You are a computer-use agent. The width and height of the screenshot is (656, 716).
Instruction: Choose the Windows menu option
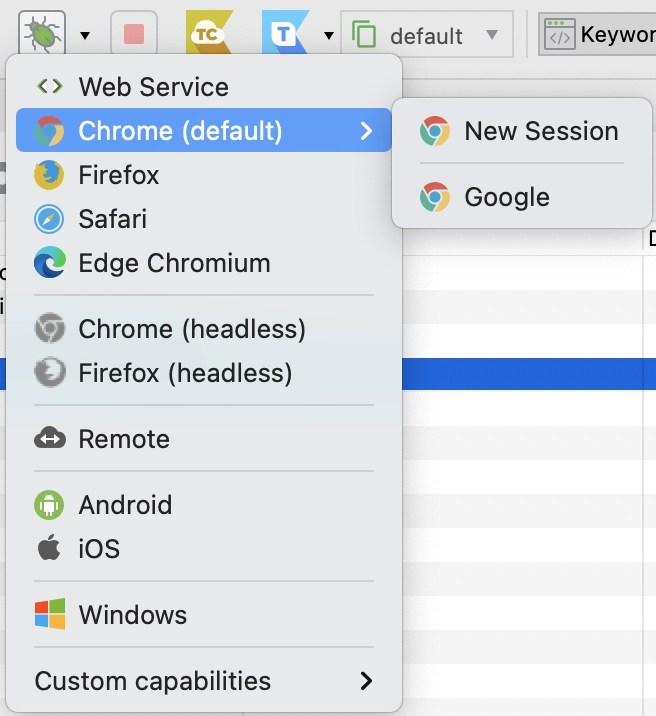(132, 615)
